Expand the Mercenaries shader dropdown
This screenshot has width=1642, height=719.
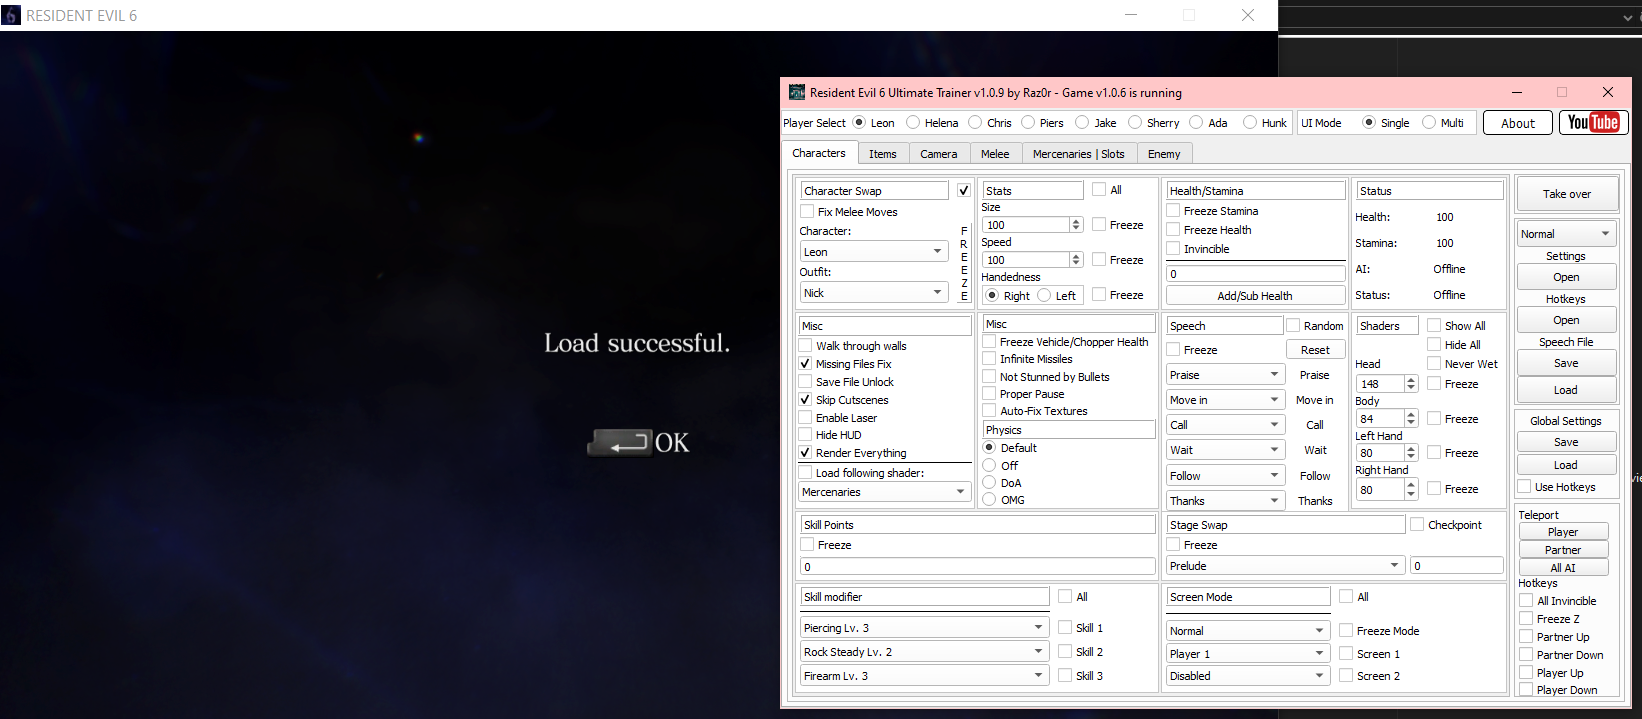885,492
